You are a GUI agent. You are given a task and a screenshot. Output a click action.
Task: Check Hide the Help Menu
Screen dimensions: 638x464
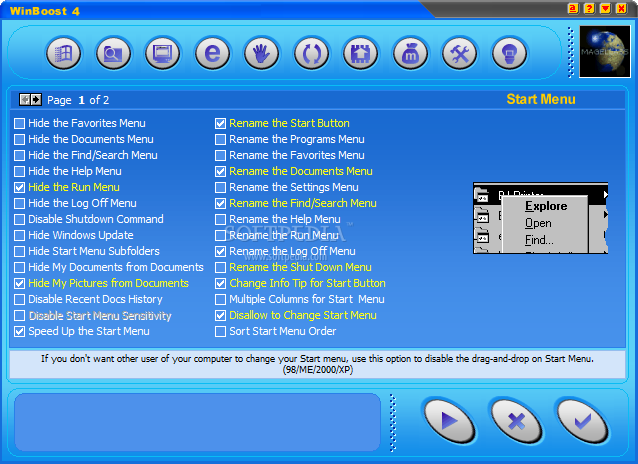[19, 171]
